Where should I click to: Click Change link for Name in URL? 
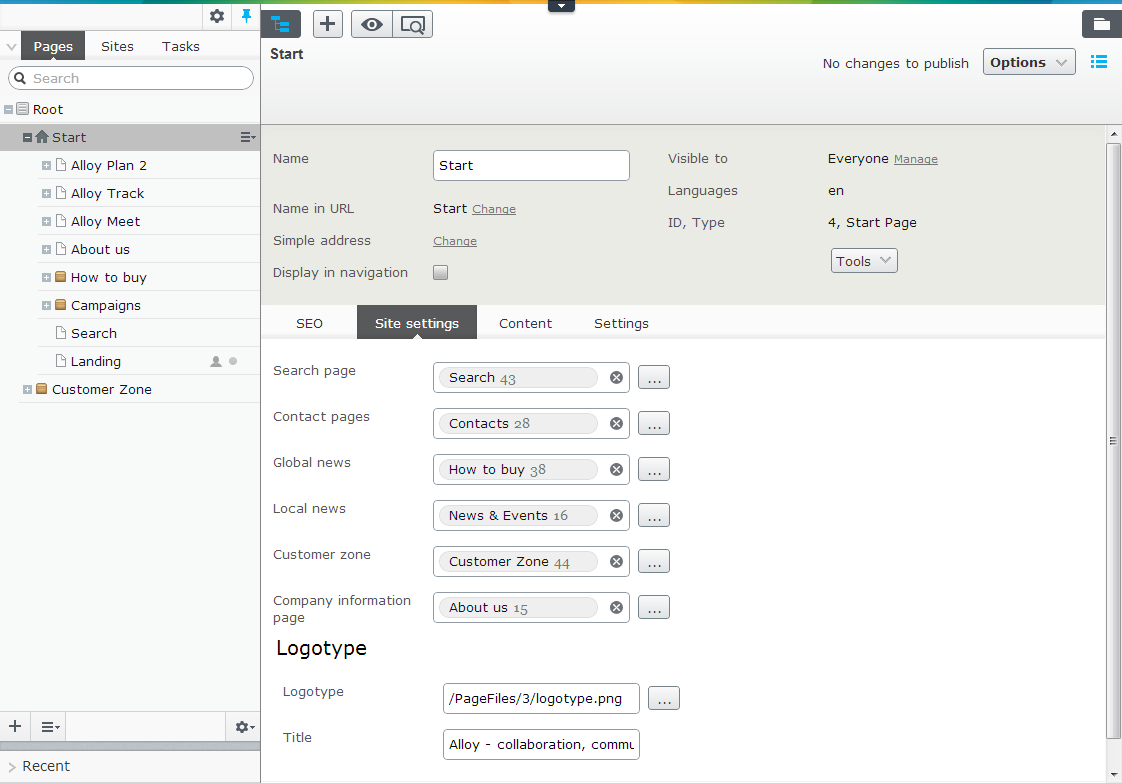494,209
